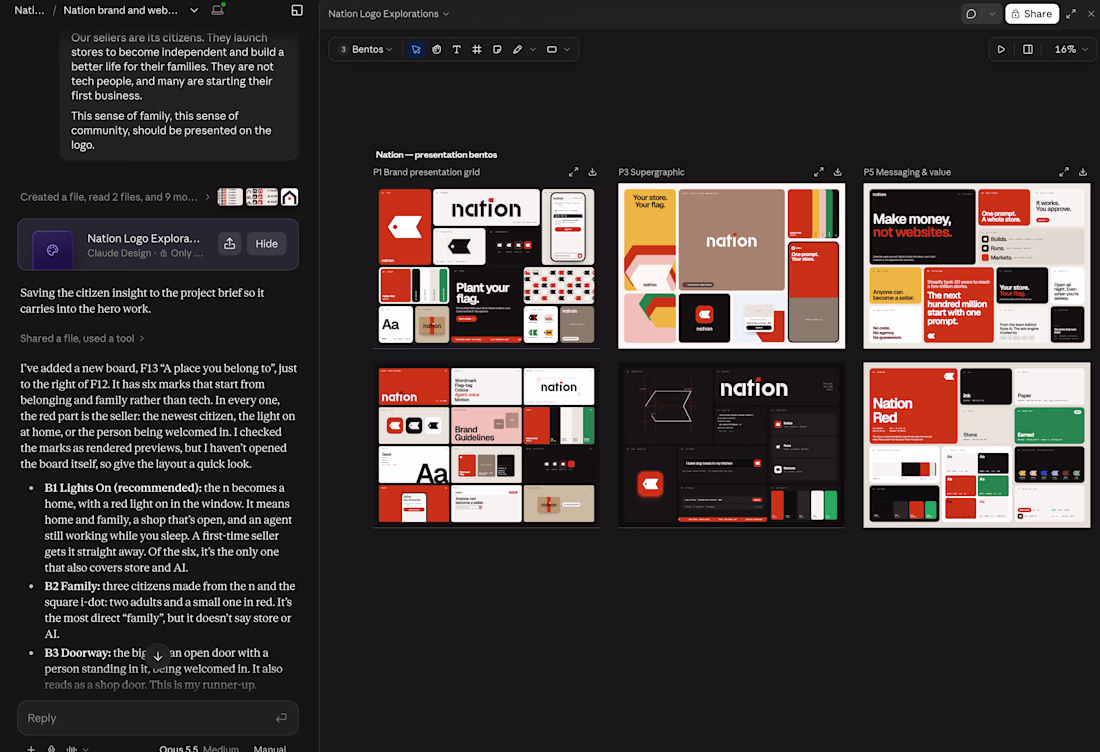This screenshot has height=752, width=1100.
Task: Click the share icon on file card
Action: (229, 243)
